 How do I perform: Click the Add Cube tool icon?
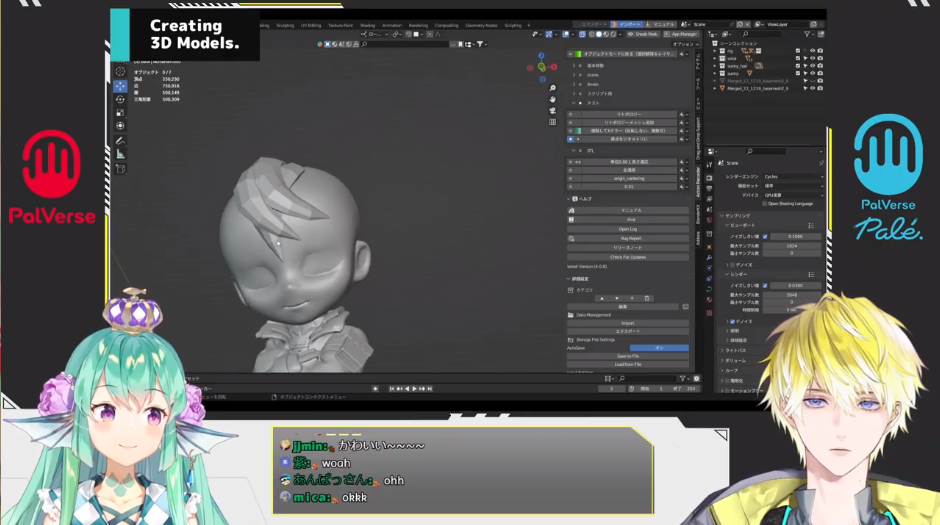(x=120, y=169)
